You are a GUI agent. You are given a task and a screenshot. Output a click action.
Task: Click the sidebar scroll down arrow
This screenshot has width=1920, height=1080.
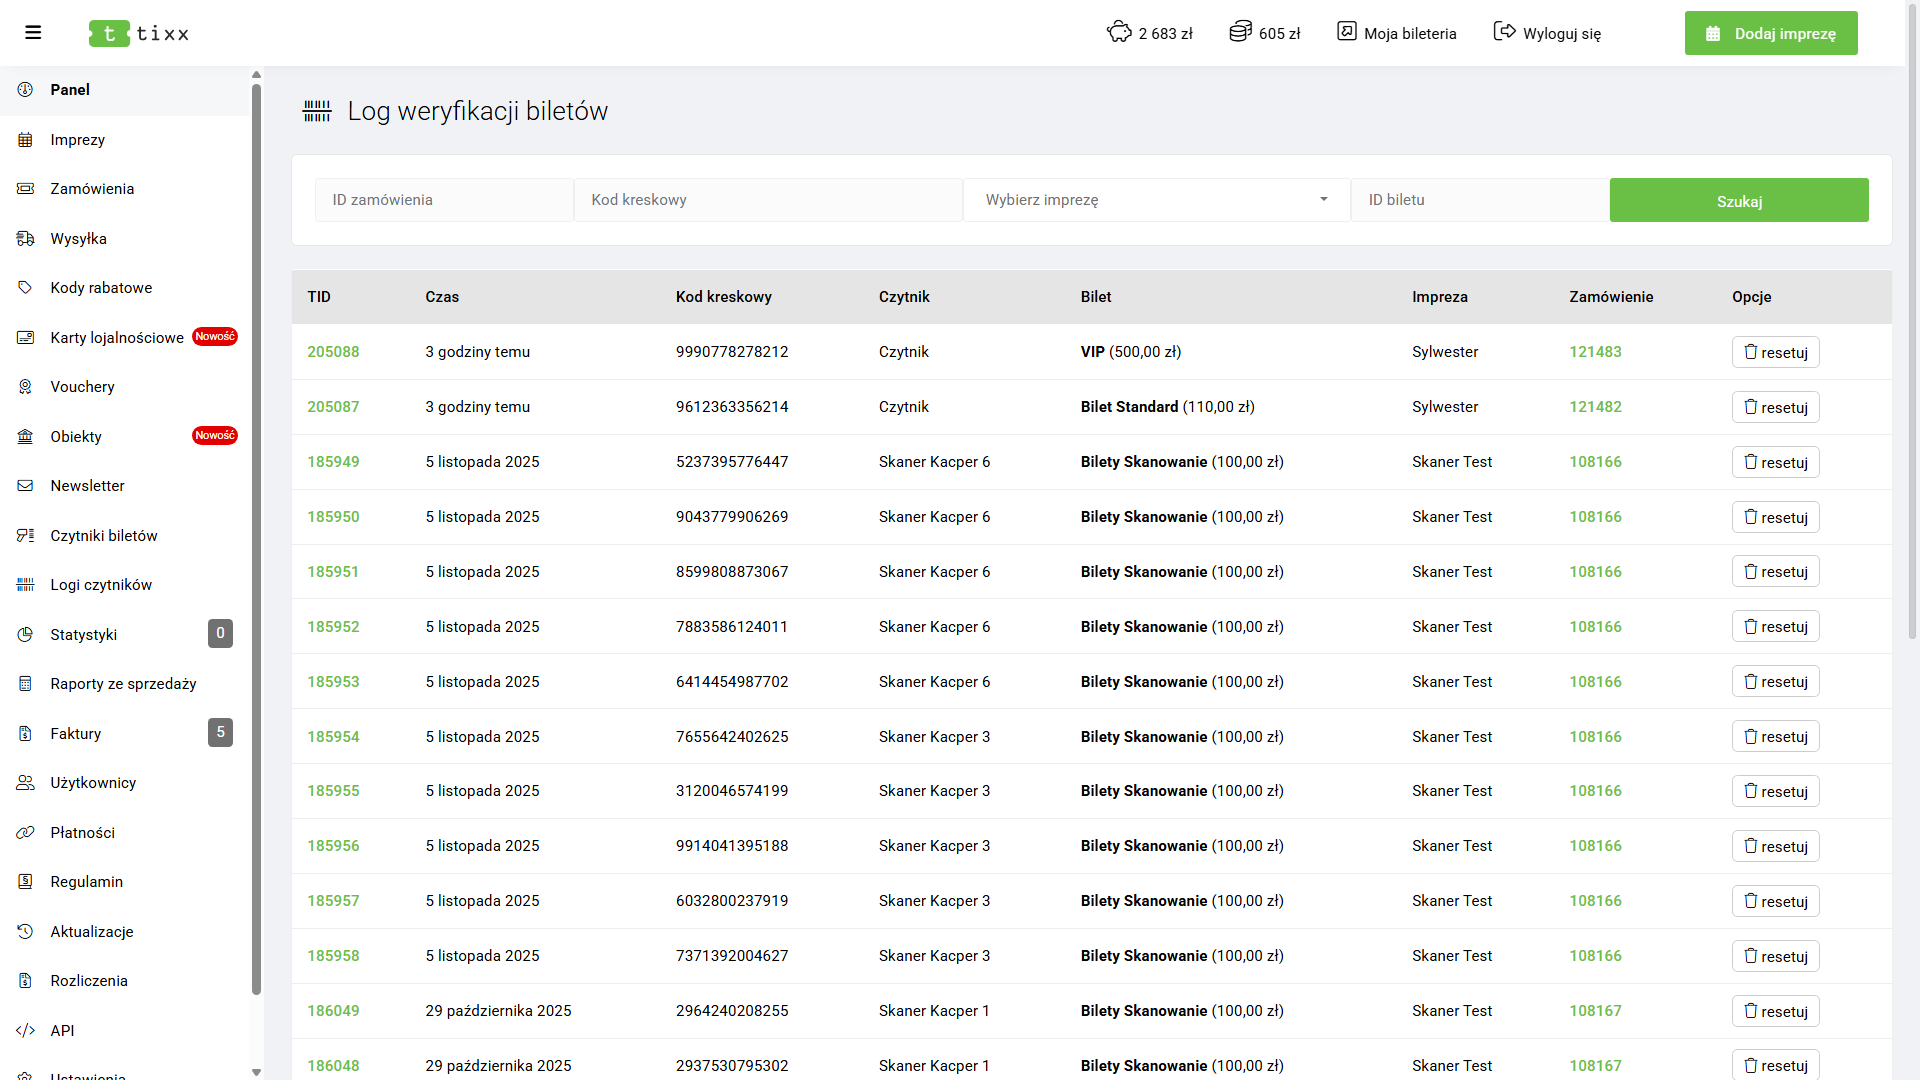coord(256,1072)
